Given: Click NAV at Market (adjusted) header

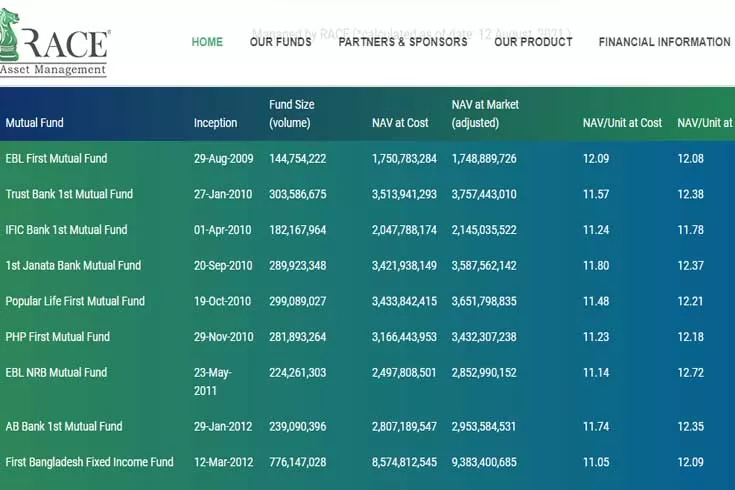Looking at the screenshot, I should 485,113.
